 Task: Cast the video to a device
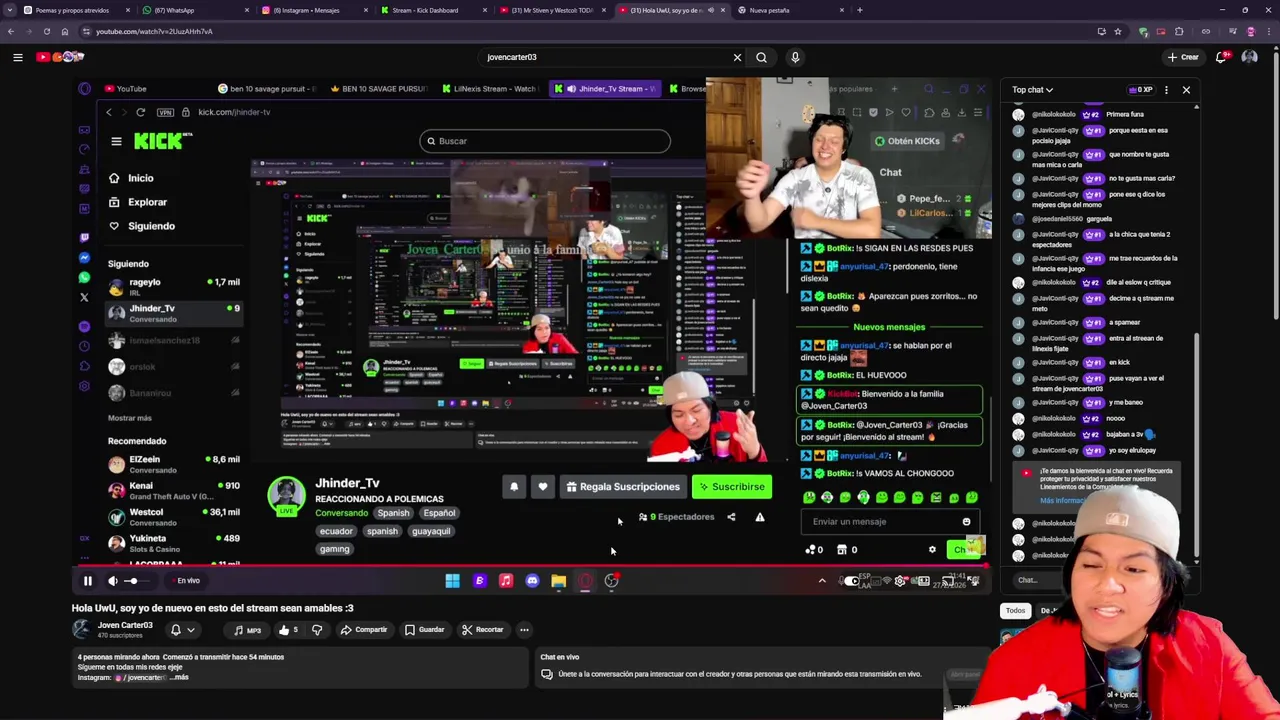(x=948, y=580)
